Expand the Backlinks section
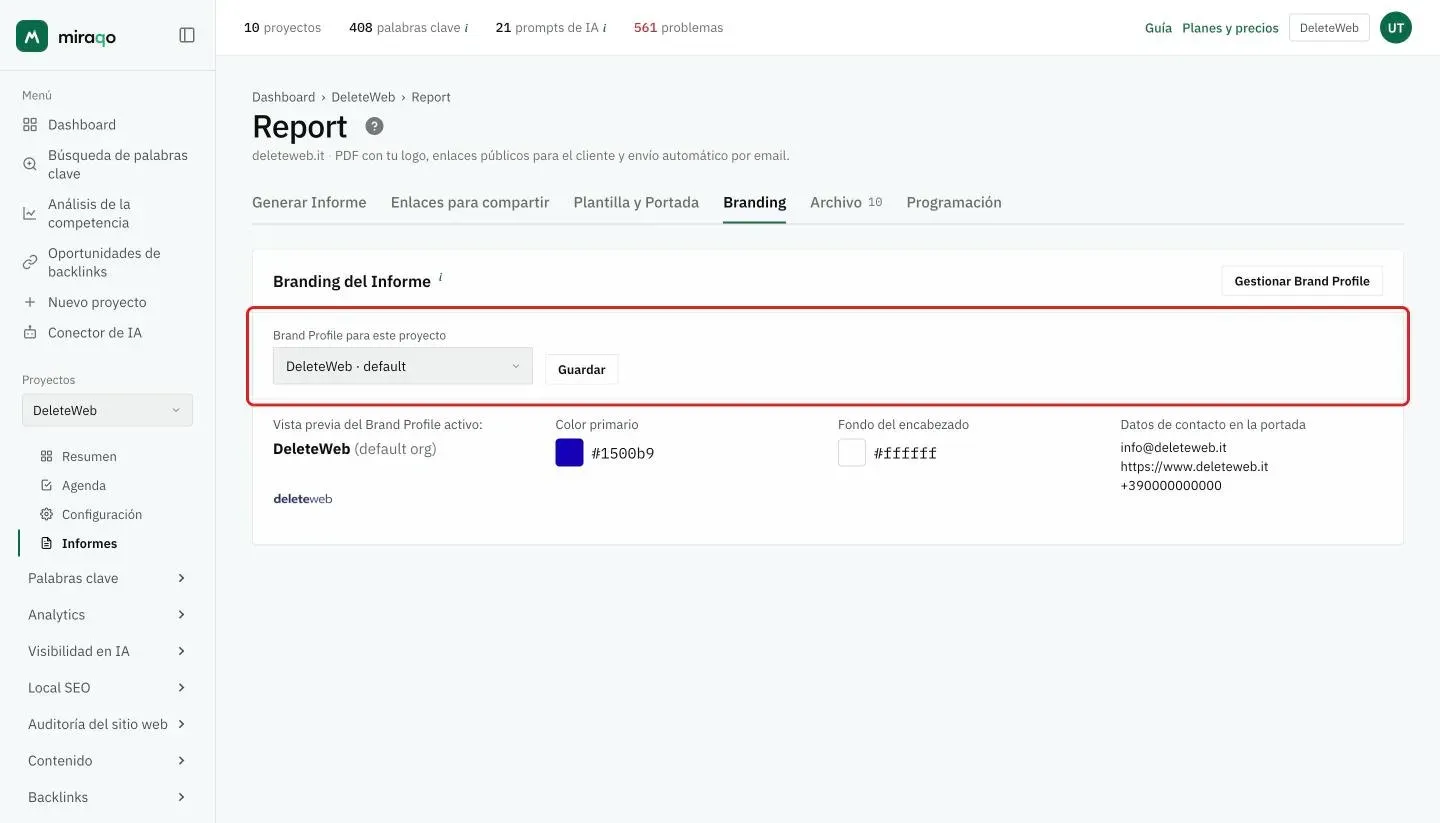 [x=107, y=797]
